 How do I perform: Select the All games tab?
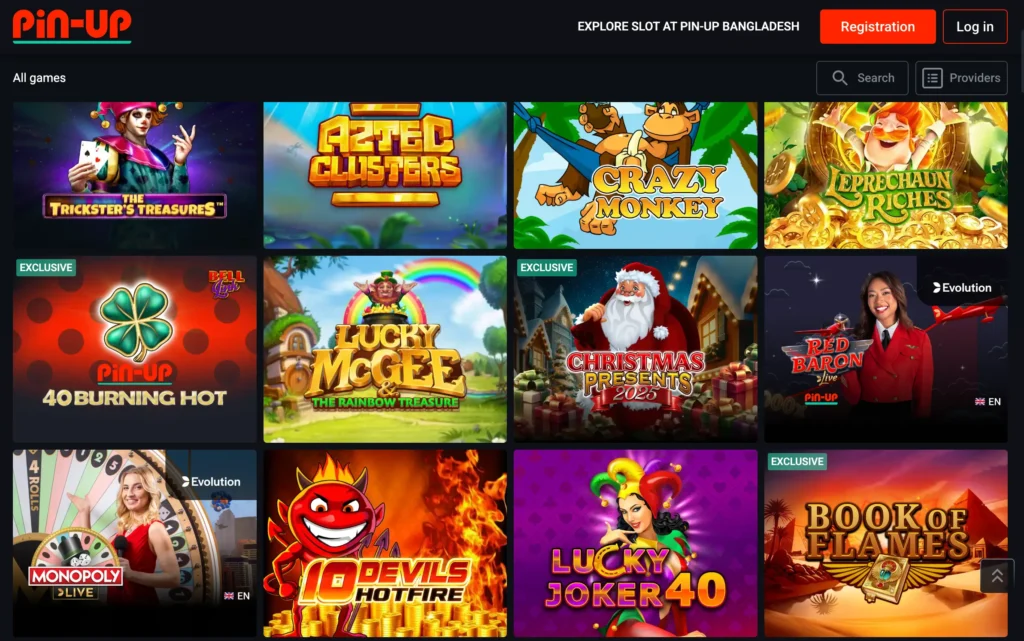(x=39, y=78)
